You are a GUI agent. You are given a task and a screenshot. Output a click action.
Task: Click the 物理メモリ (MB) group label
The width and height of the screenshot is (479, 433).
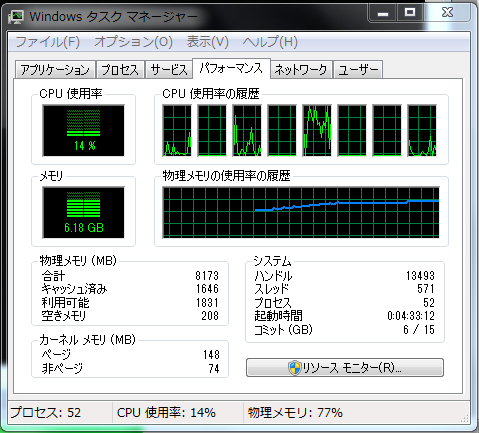click(x=78, y=260)
